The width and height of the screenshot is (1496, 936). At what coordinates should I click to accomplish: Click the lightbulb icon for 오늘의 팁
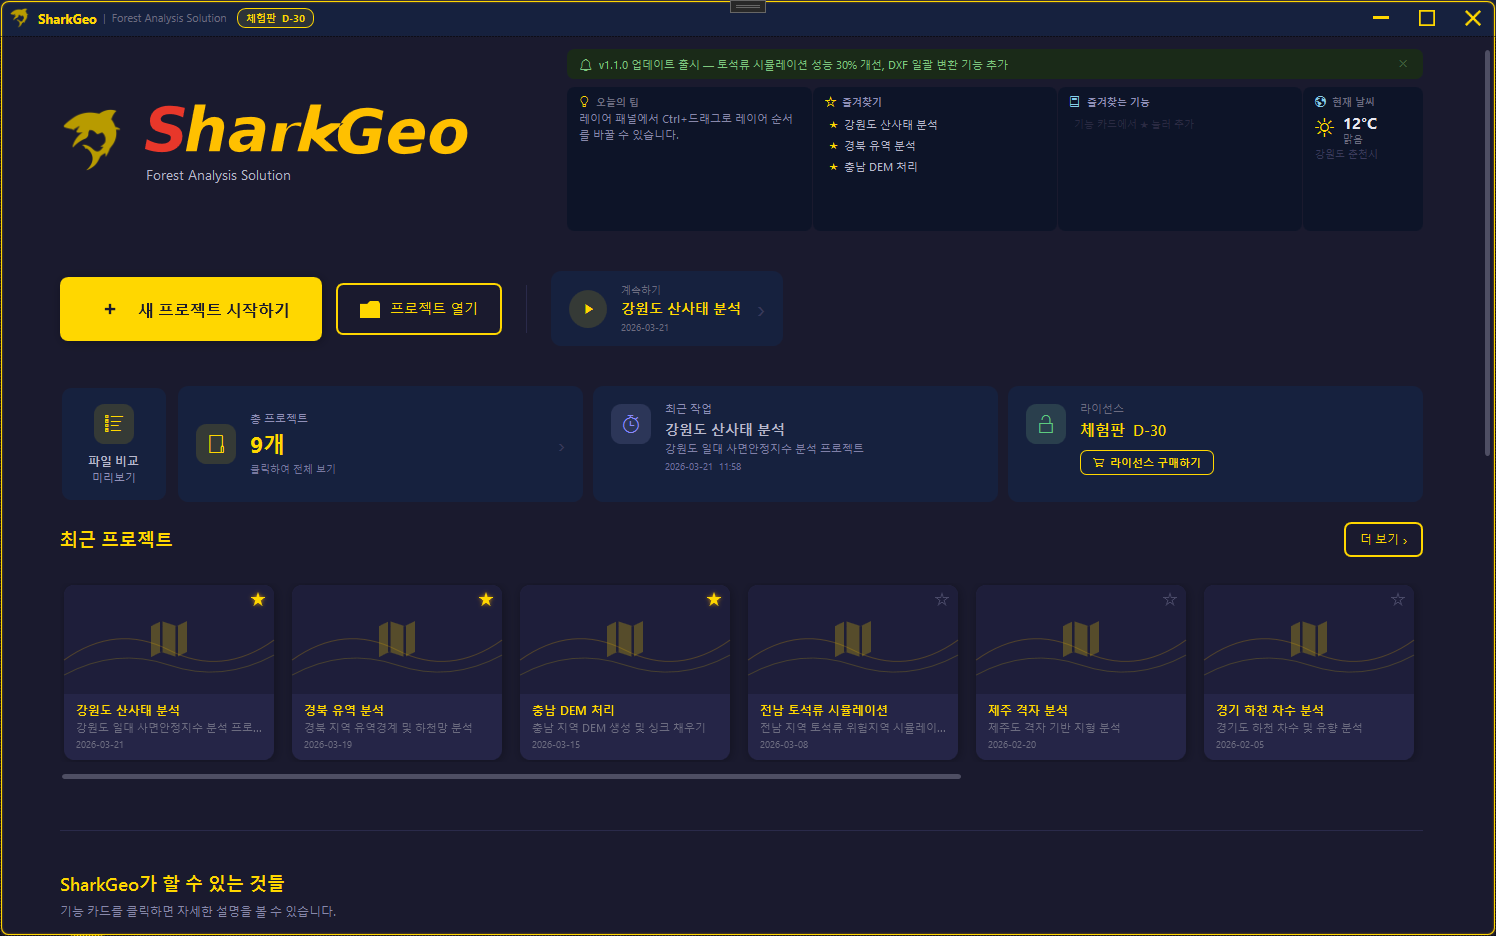coord(584,102)
